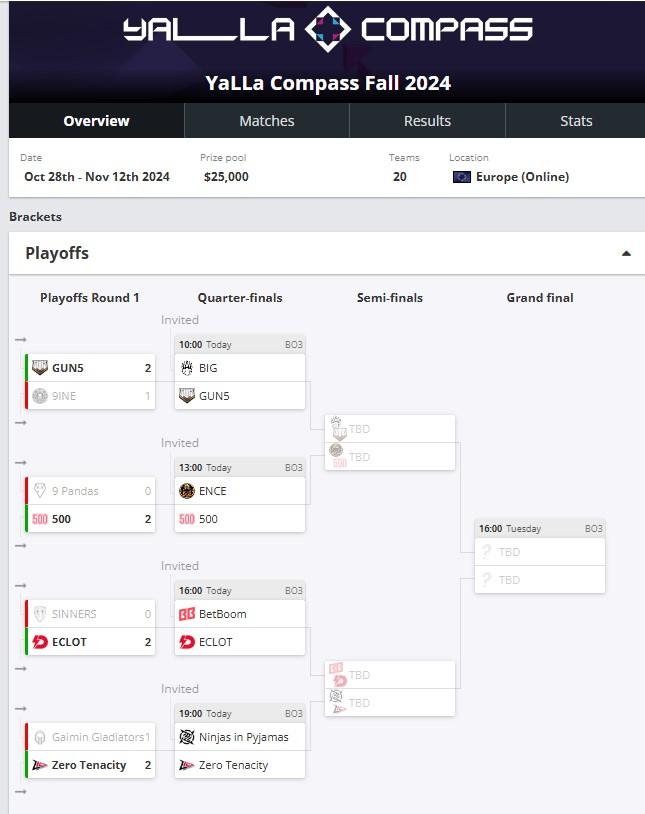
Task: Switch to the Results tab
Action: pyautogui.click(x=427, y=120)
